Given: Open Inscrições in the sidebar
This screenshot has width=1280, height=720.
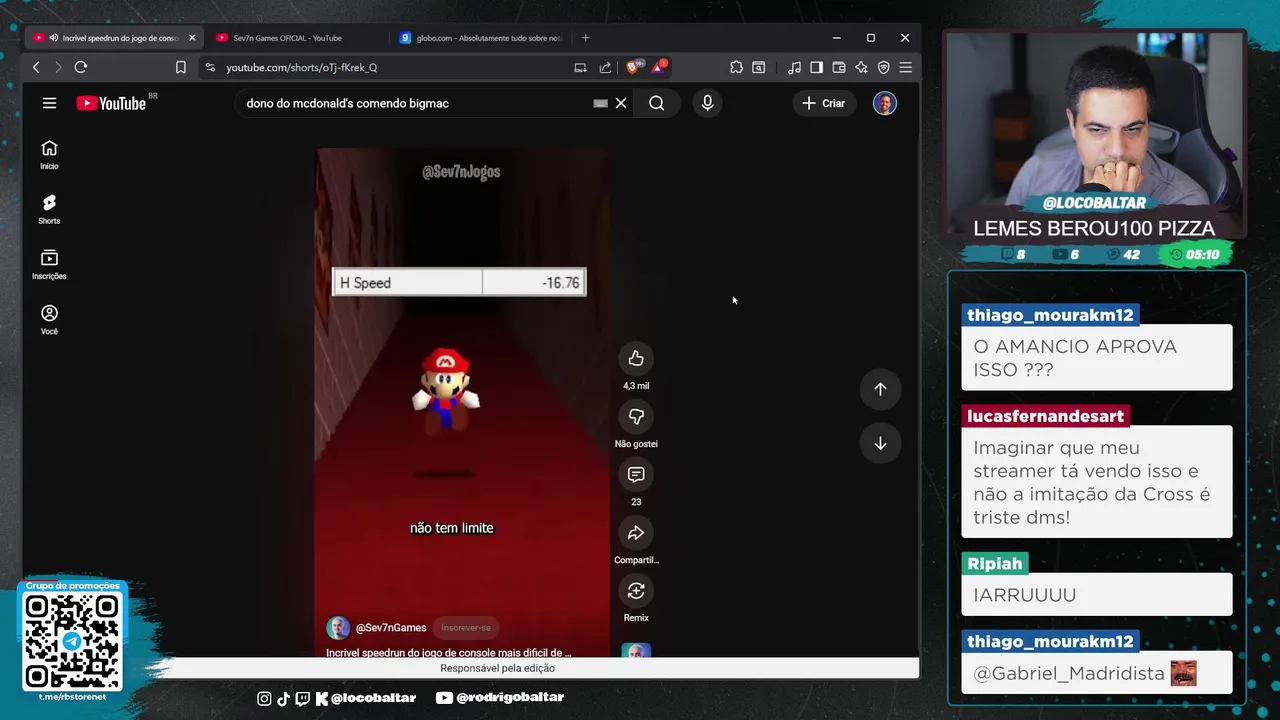Looking at the screenshot, I should [49, 265].
